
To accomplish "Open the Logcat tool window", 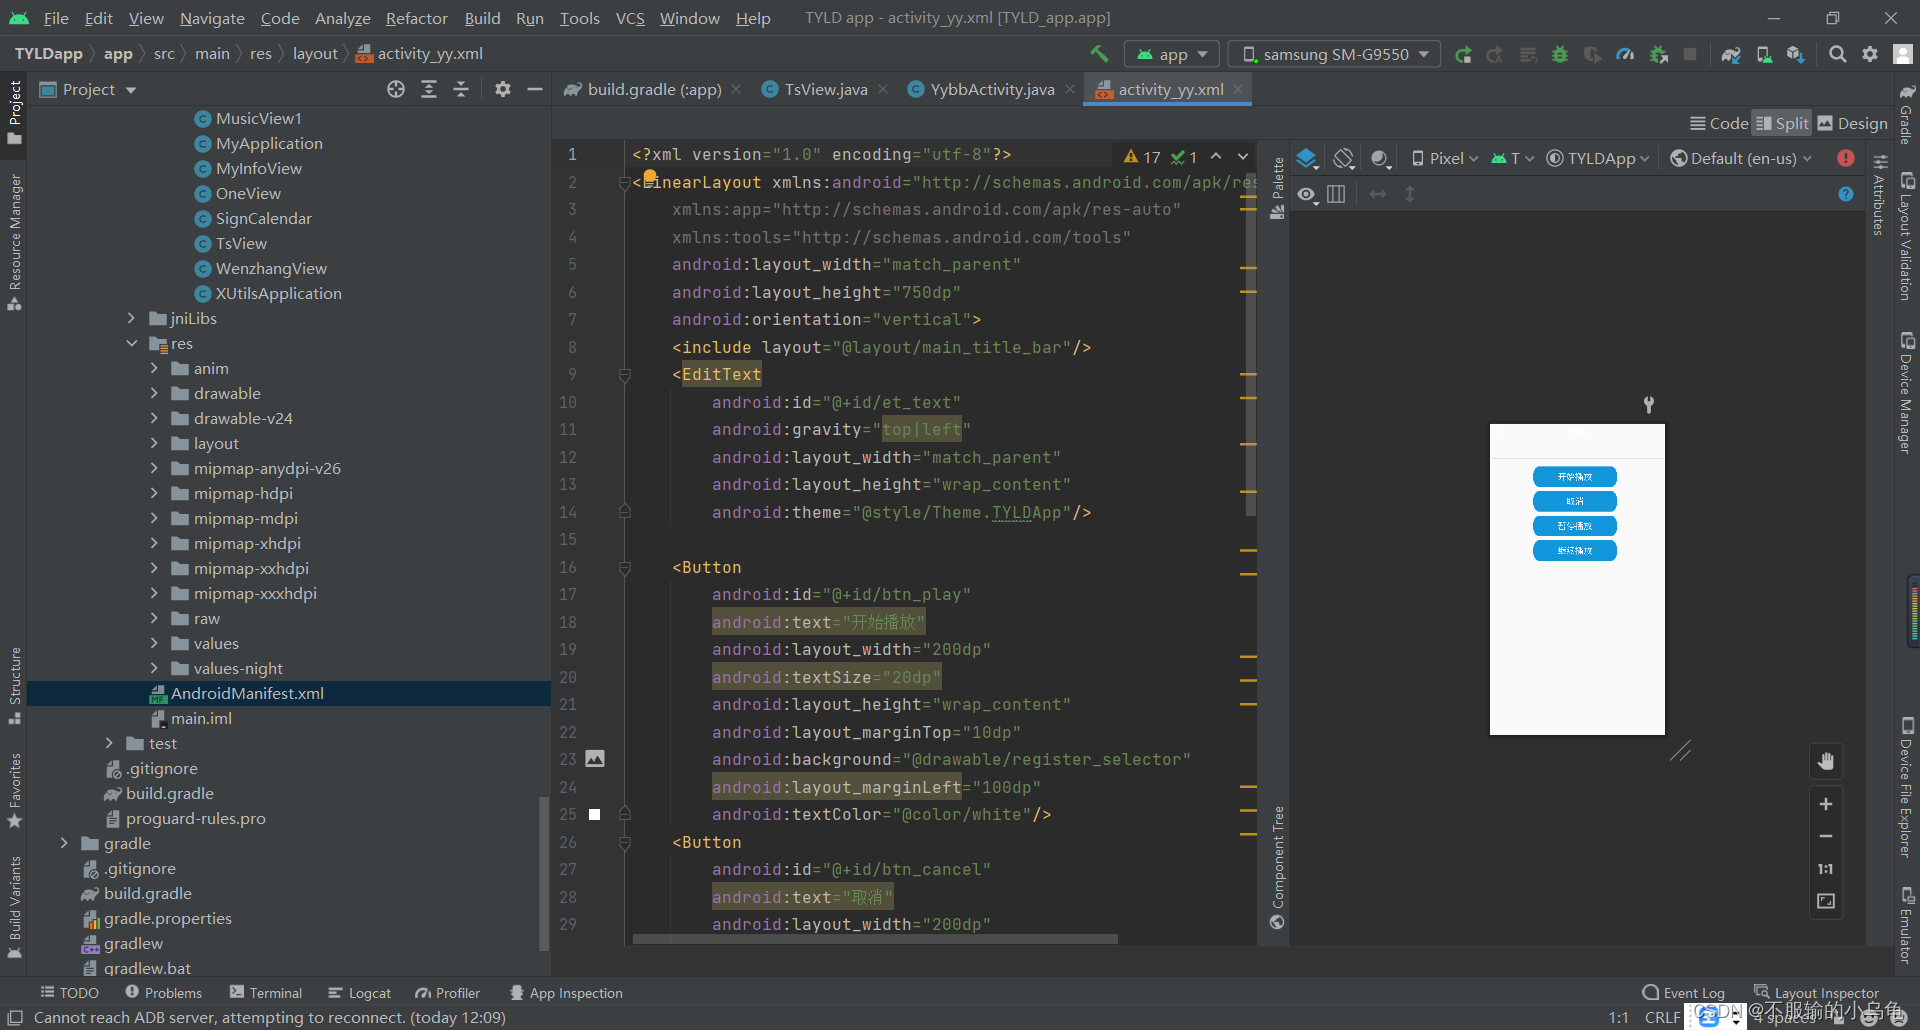I will [360, 993].
